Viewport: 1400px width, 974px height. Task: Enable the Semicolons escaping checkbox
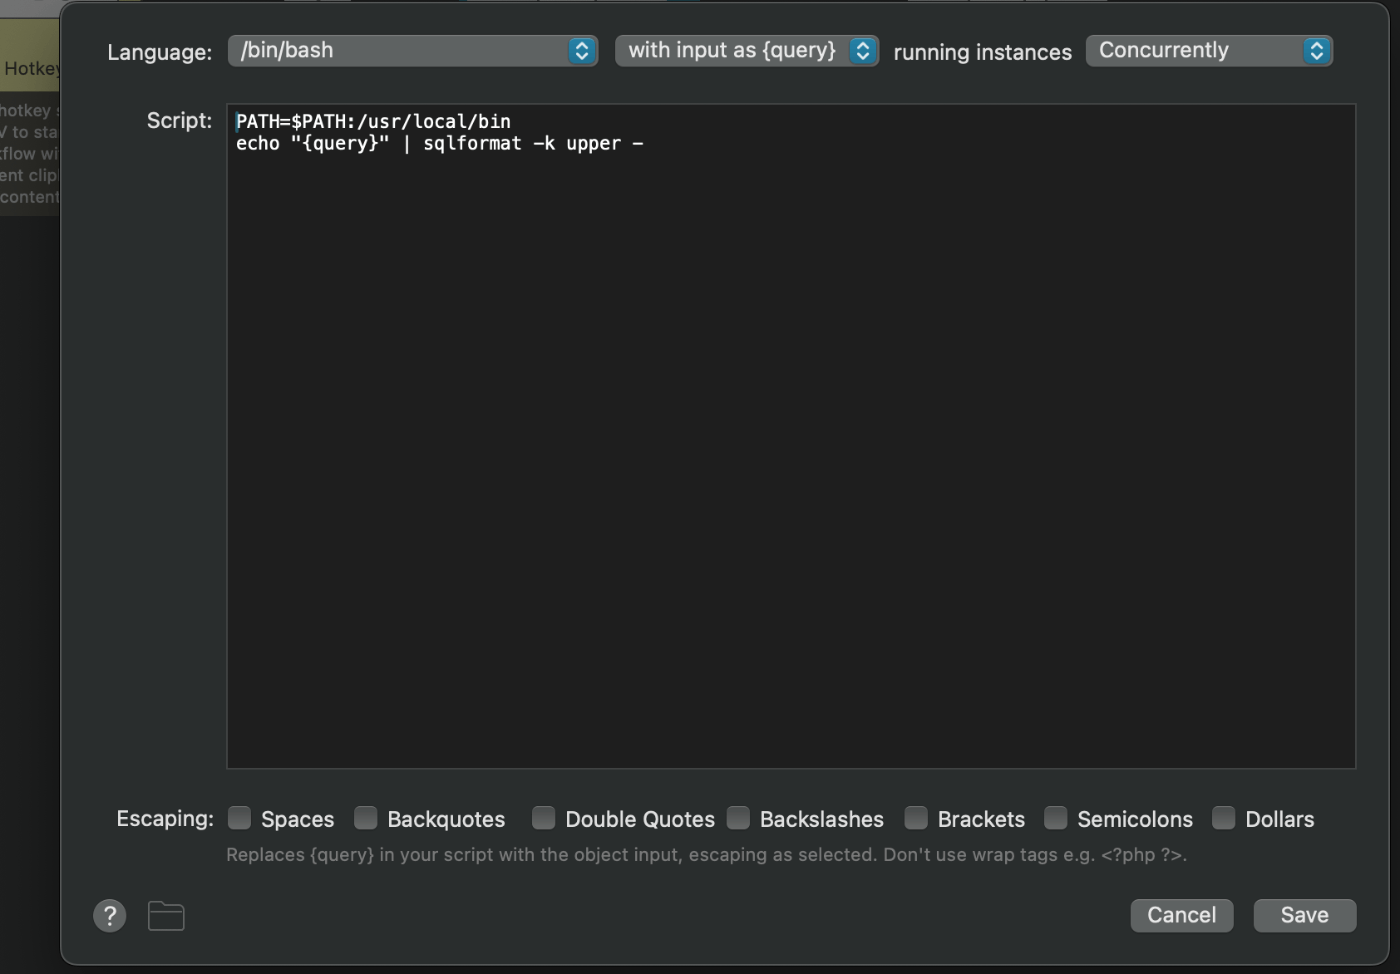click(x=1056, y=818)
